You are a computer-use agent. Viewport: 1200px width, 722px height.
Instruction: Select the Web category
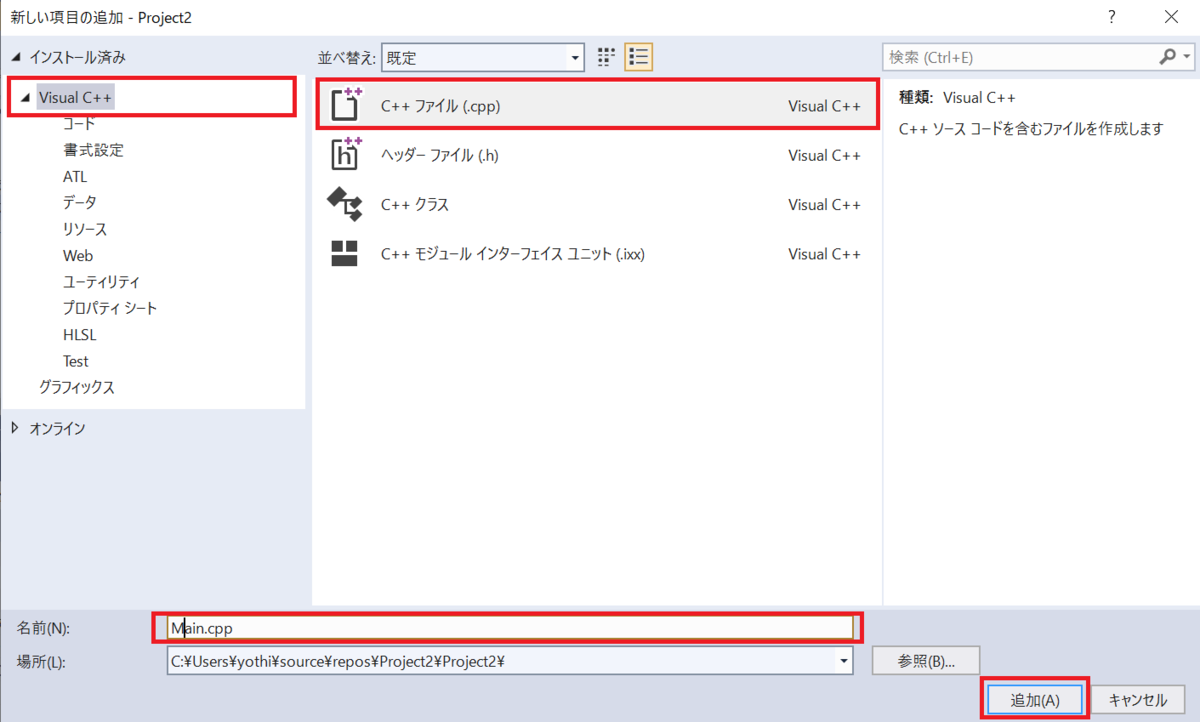[78, 255]
